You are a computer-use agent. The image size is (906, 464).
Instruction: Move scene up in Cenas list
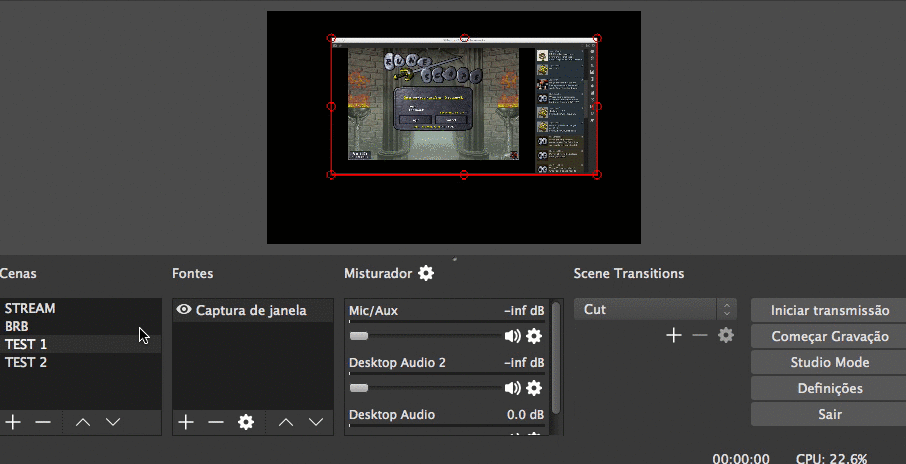(x=83, y=422)
